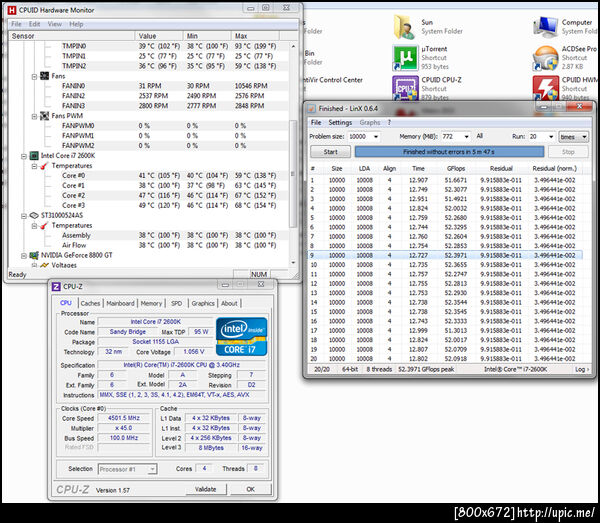Select LinX result row 1 with 51.6671 GFlops
The image size is (600, 523).
(446, 180)
